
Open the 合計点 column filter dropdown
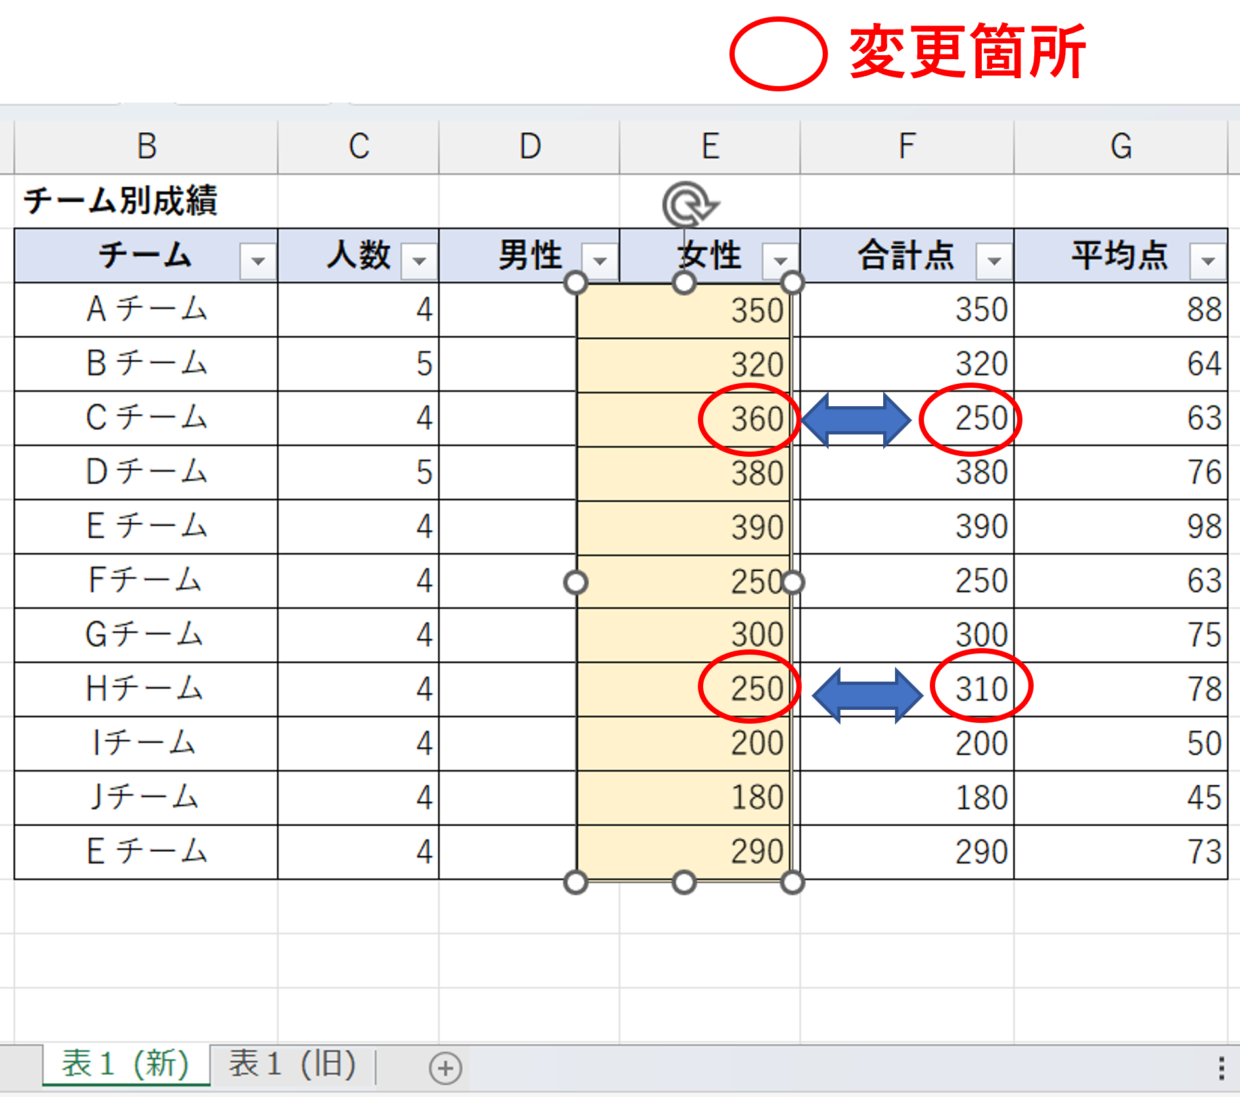(994, 261)
